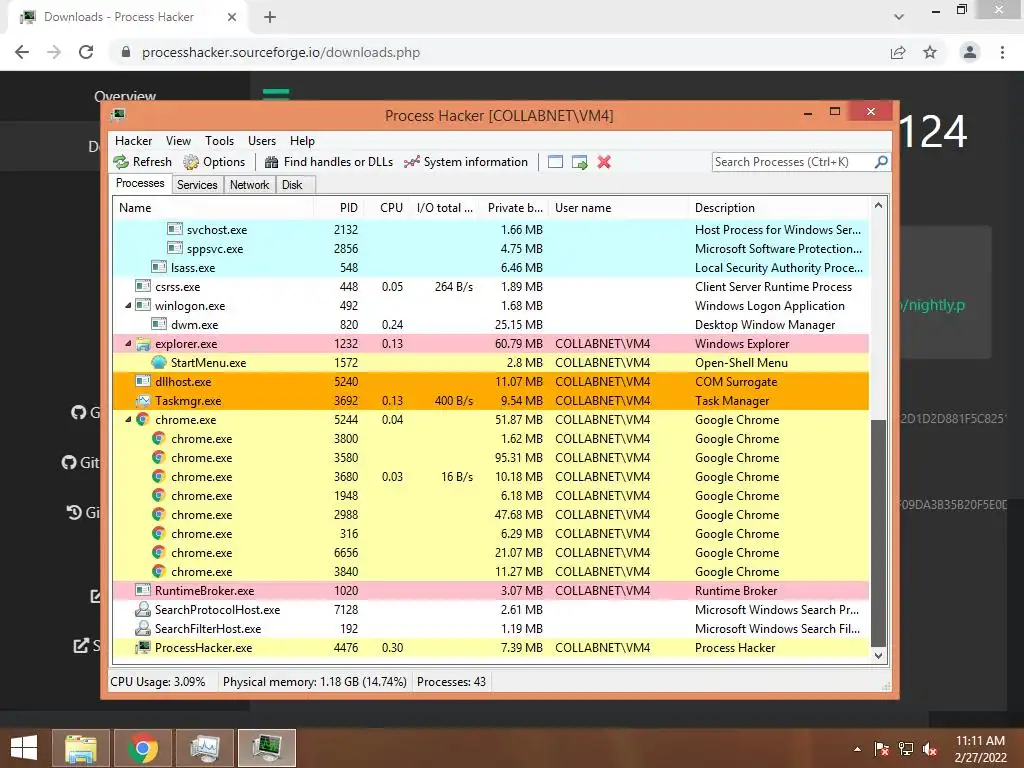Sort by the PID column header
This screenshot has width=1024, height=768.
338,208
